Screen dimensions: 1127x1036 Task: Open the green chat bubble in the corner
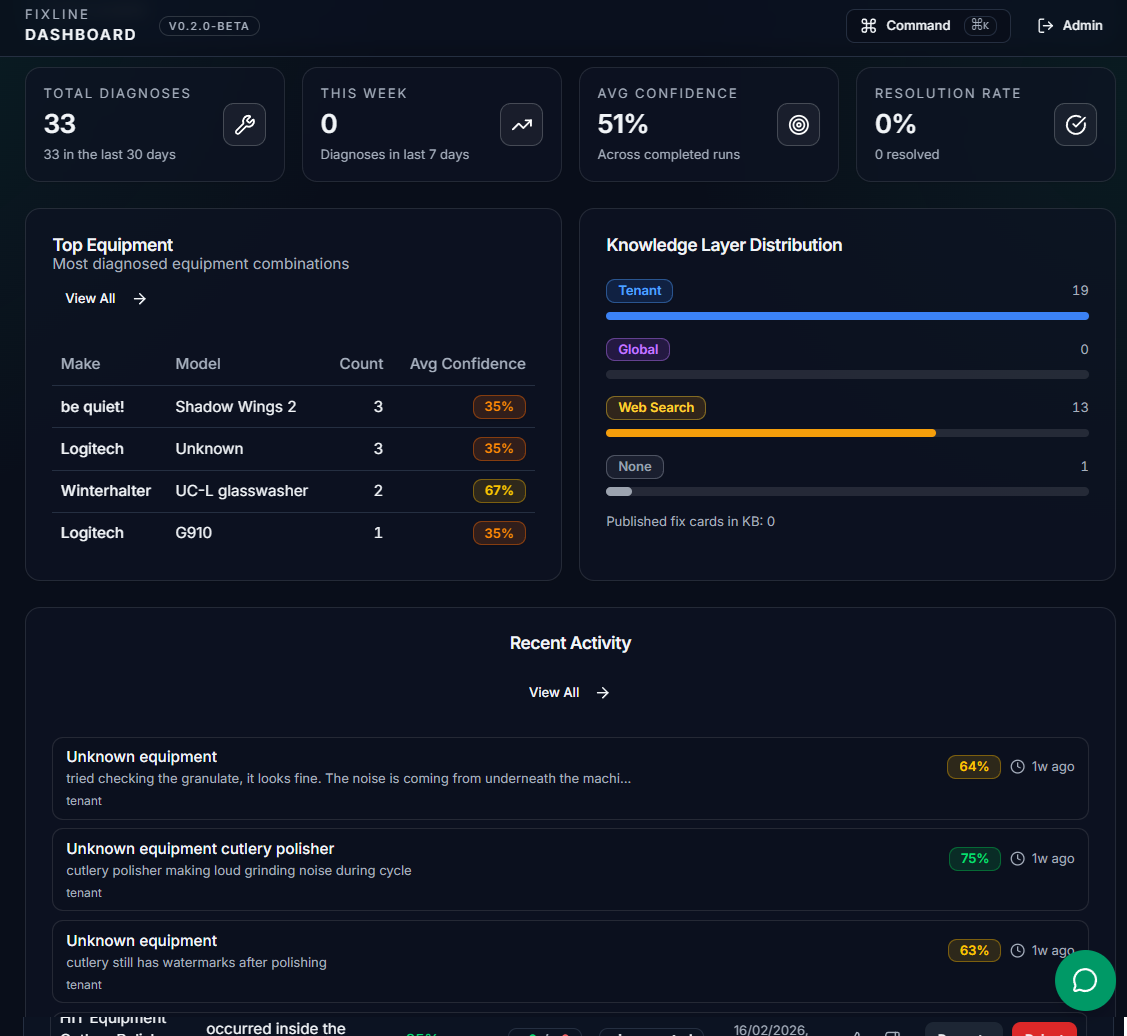pos(1085,980)
